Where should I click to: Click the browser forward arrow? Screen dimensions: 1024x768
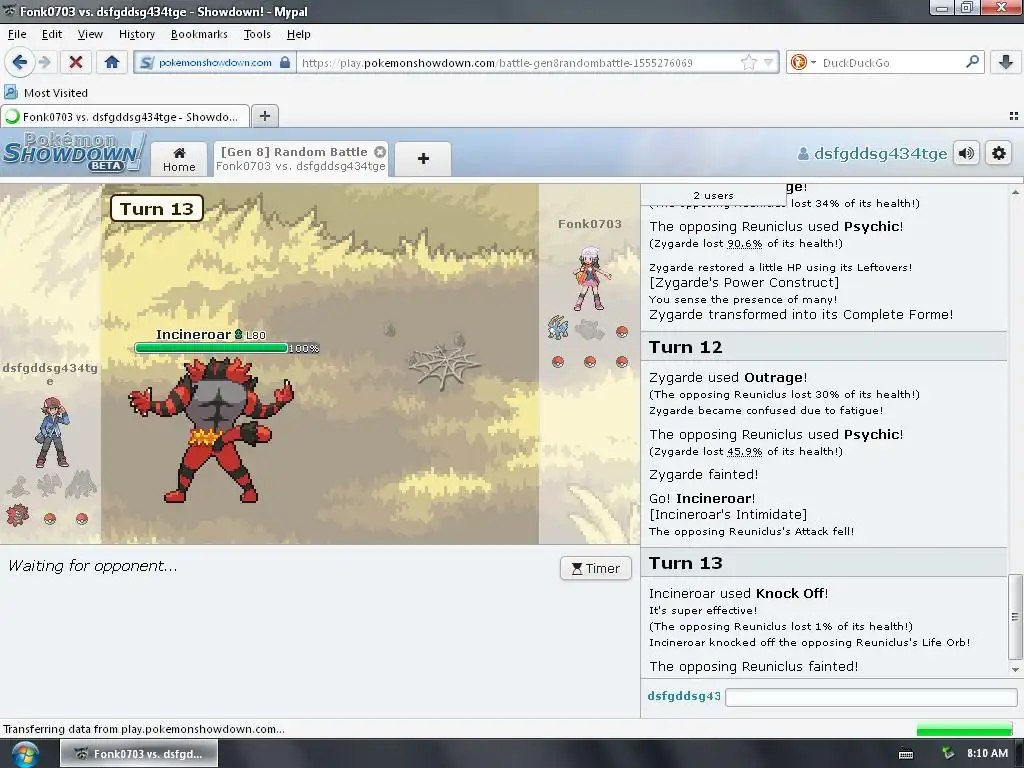coord(44,62)
